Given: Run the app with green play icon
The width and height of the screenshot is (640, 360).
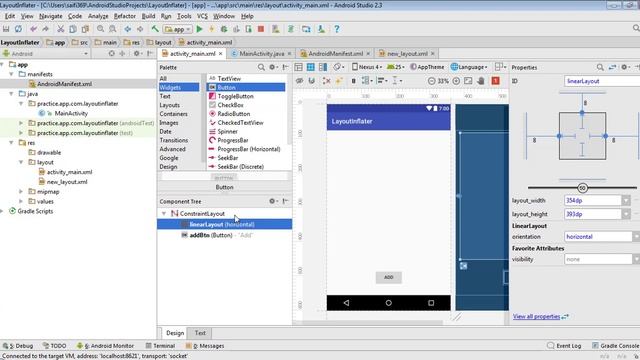Looking at the screenshot, I should click(199, 29).
